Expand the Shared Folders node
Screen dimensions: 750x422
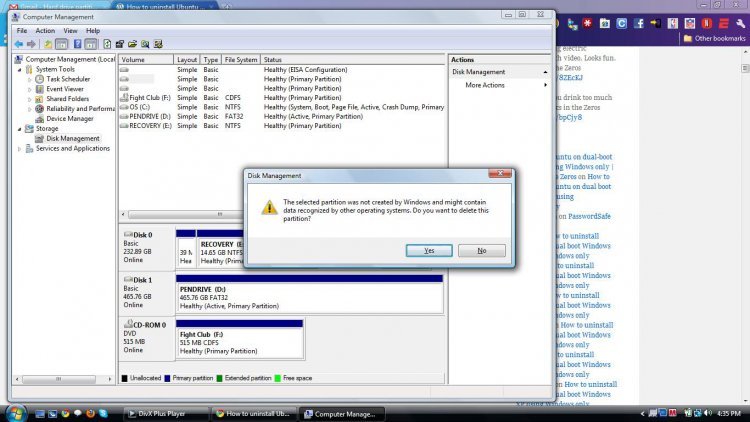[30, 99]
